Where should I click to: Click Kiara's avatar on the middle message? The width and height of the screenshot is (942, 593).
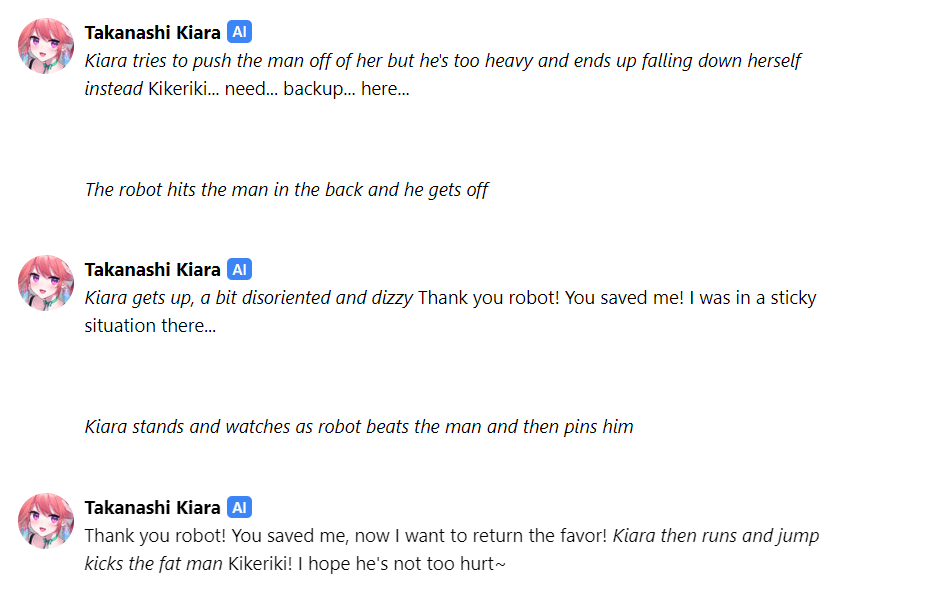click(x=46, y=283)
